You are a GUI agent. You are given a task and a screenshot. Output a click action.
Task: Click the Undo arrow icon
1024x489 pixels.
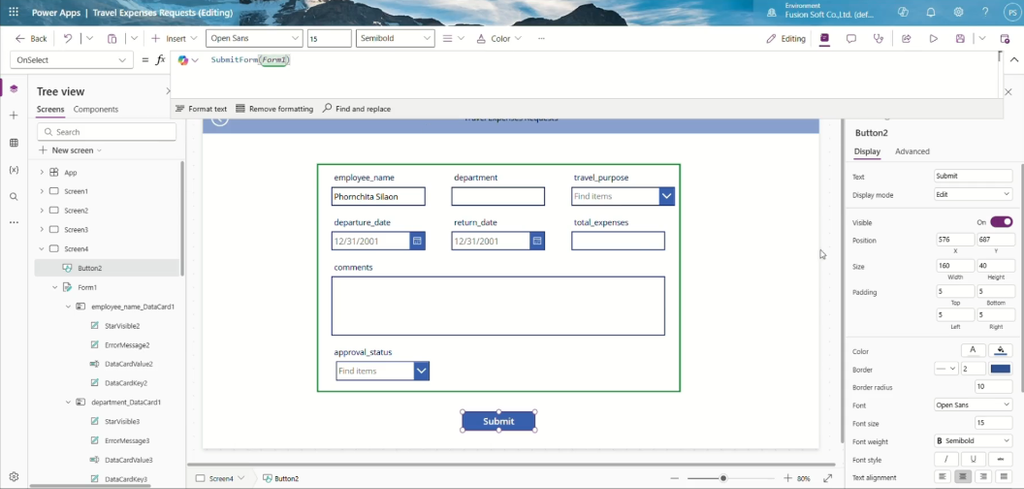pos(68,39)
